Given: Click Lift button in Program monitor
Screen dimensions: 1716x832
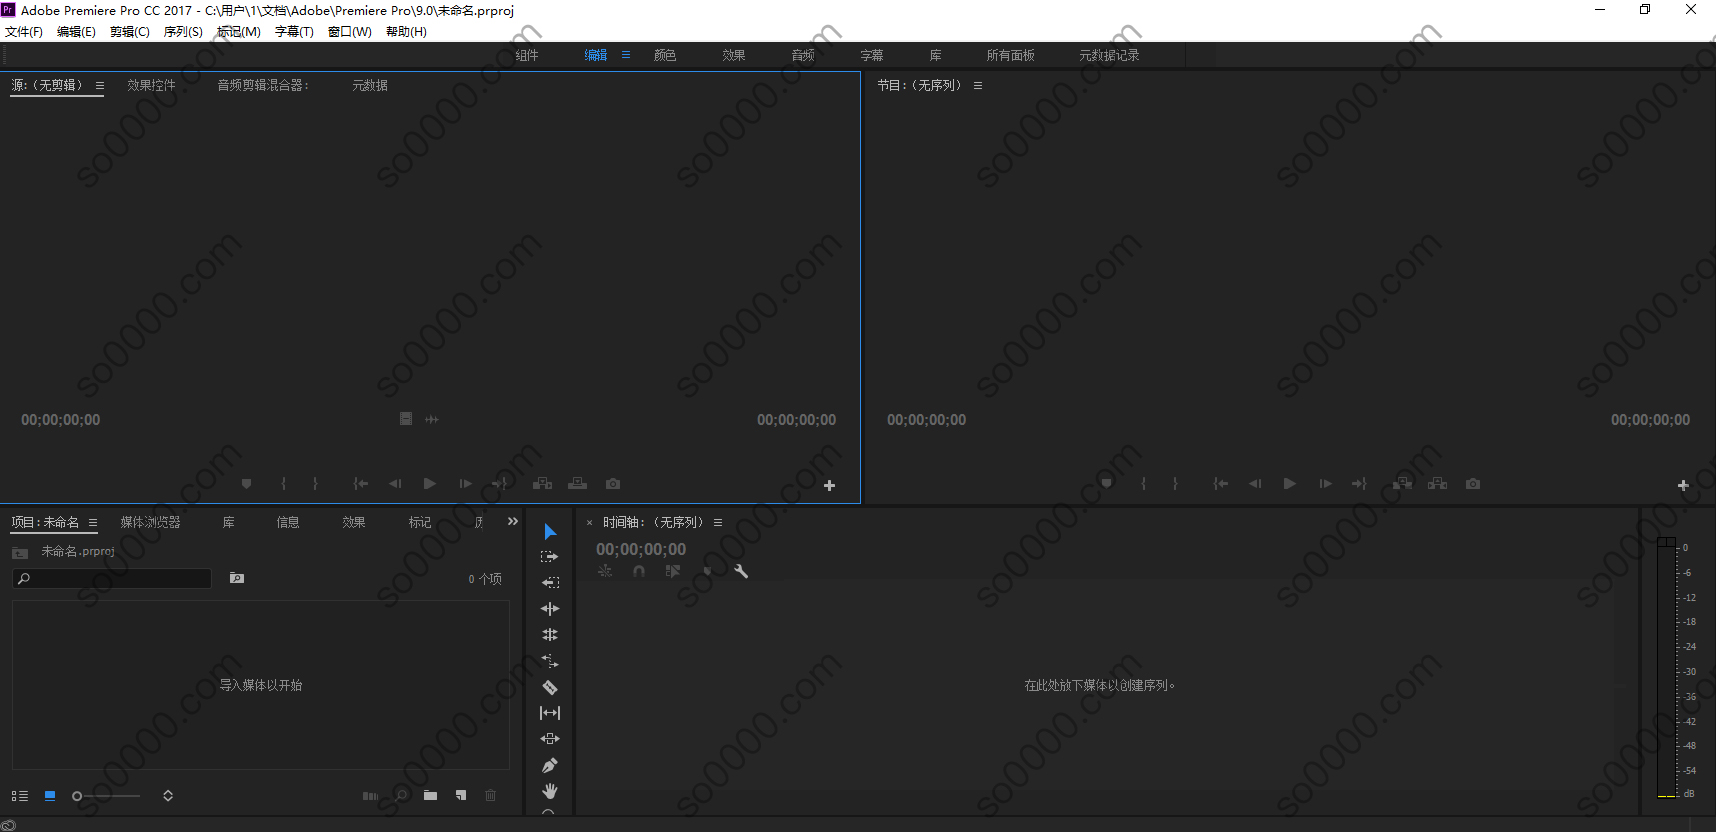Looking at the screenshot, I should click(x=1403, y=484).
